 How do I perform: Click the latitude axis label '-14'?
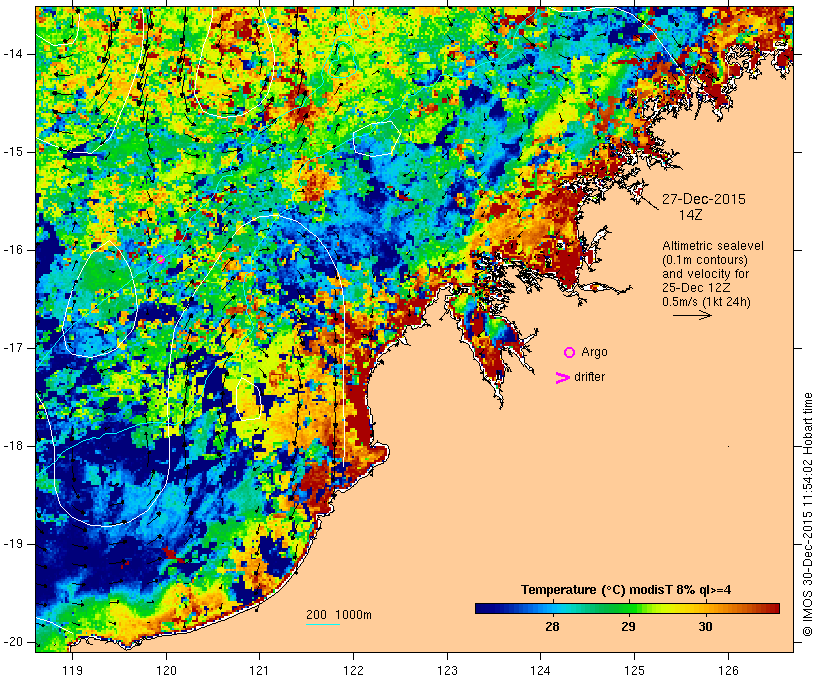(x=13, y=54)
